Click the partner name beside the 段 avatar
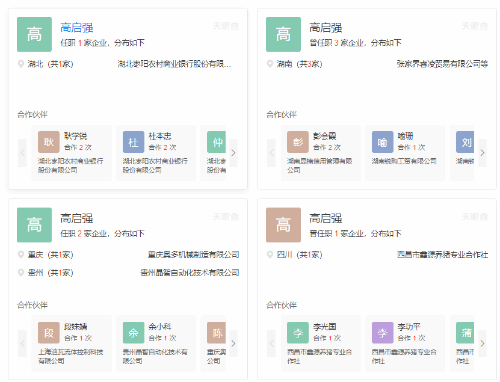 75,327
